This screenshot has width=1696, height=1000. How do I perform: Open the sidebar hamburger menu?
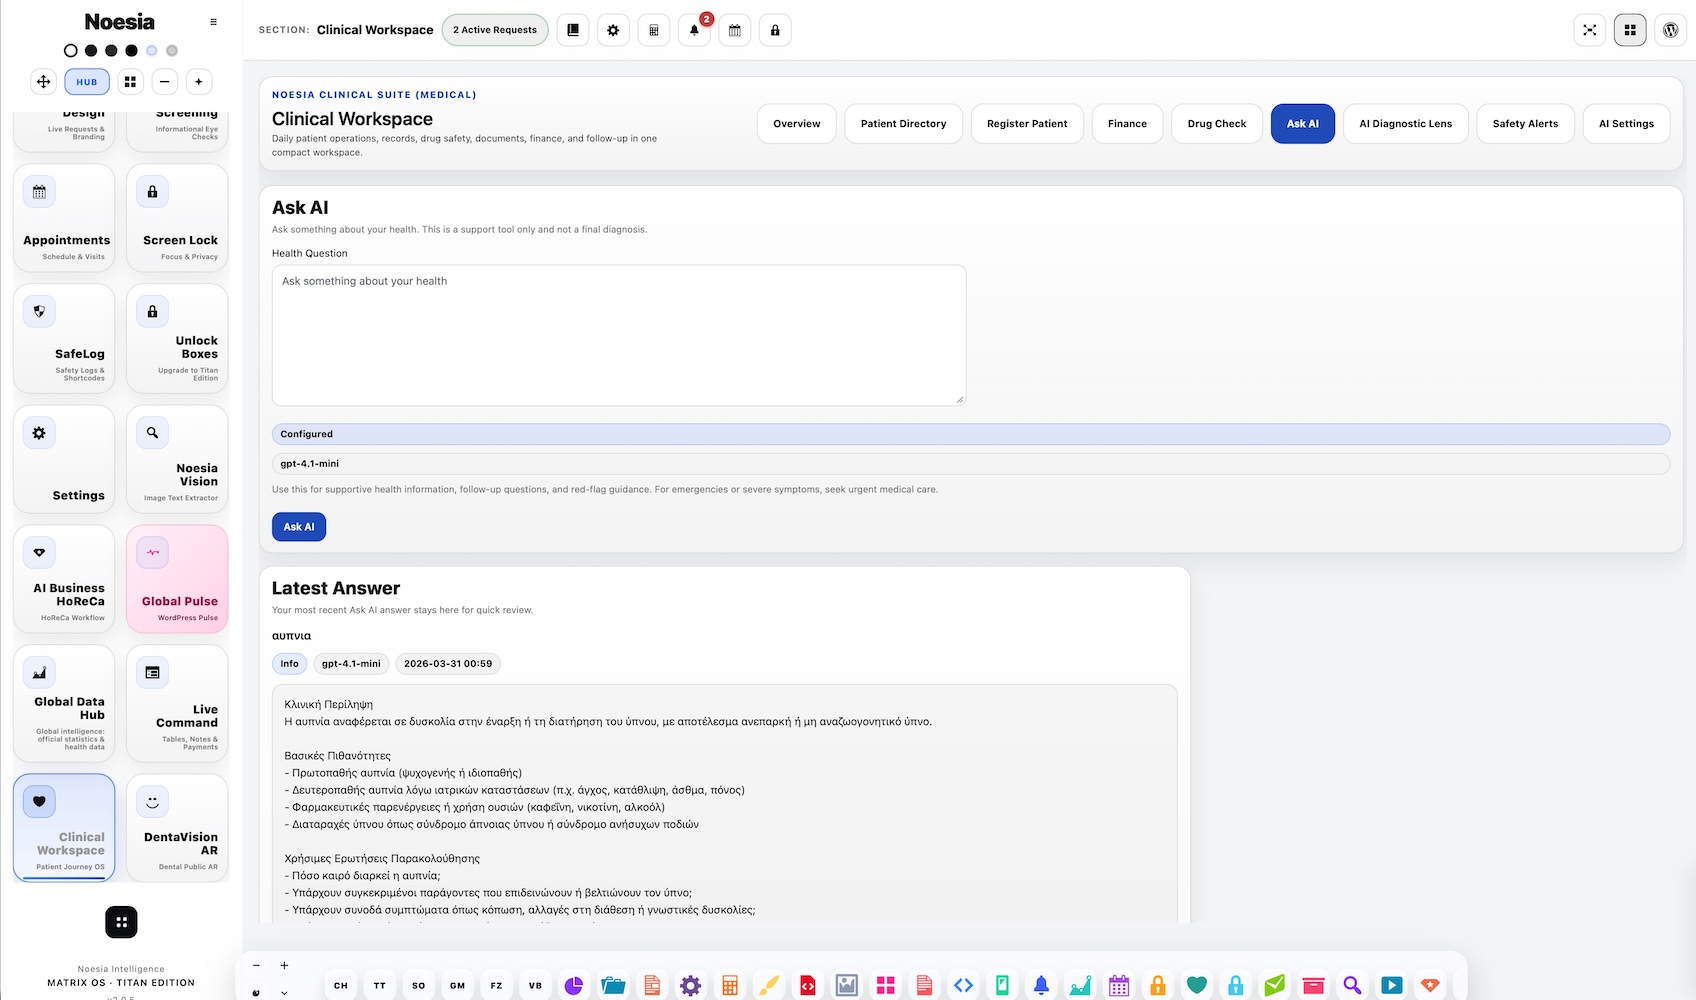tap(213, 22)
